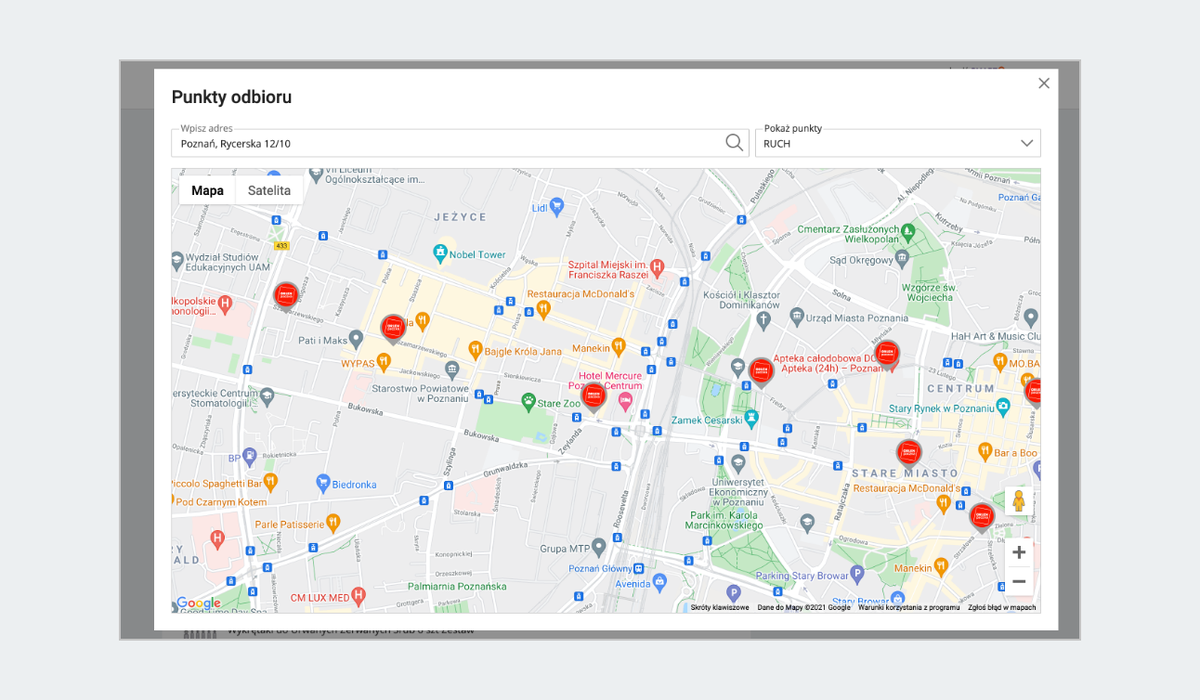Open the Skróty klawiszowe link
The image size is (1200, 700).
720,607
